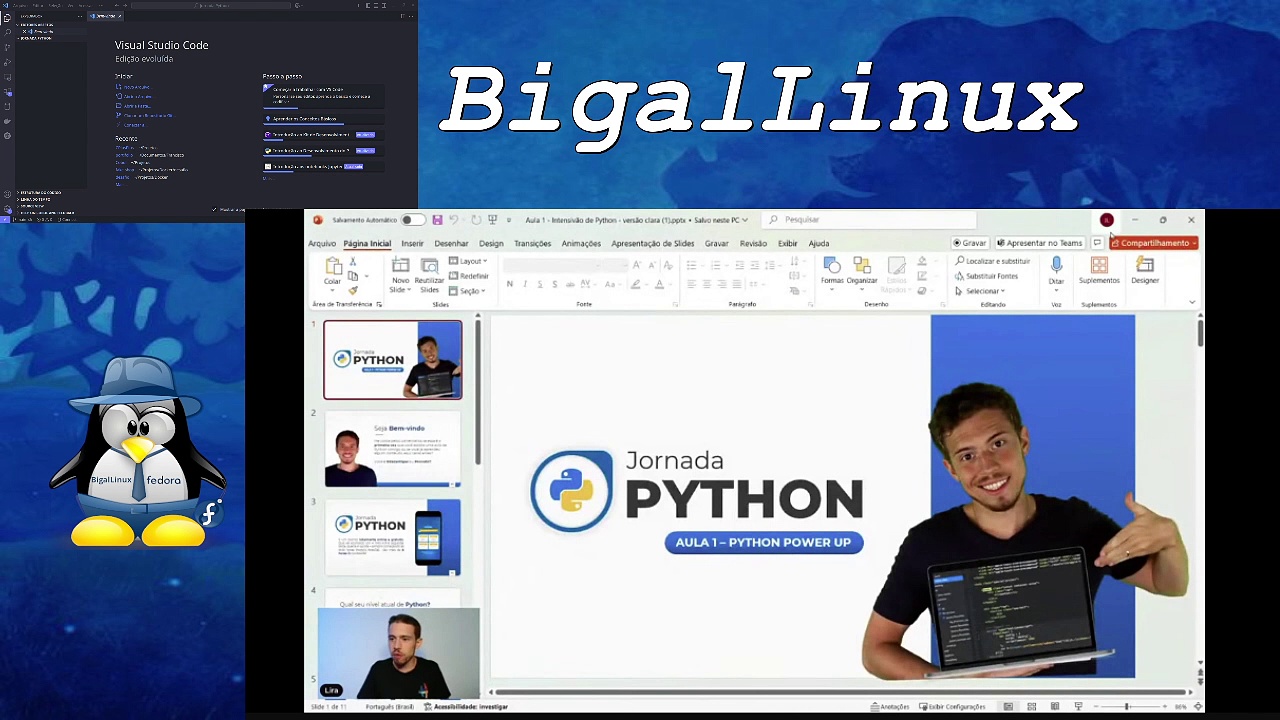Switch to the Transições tab
Image resolution: width=1280 pixels, height=720 pixels.
(x=532, y=243)
